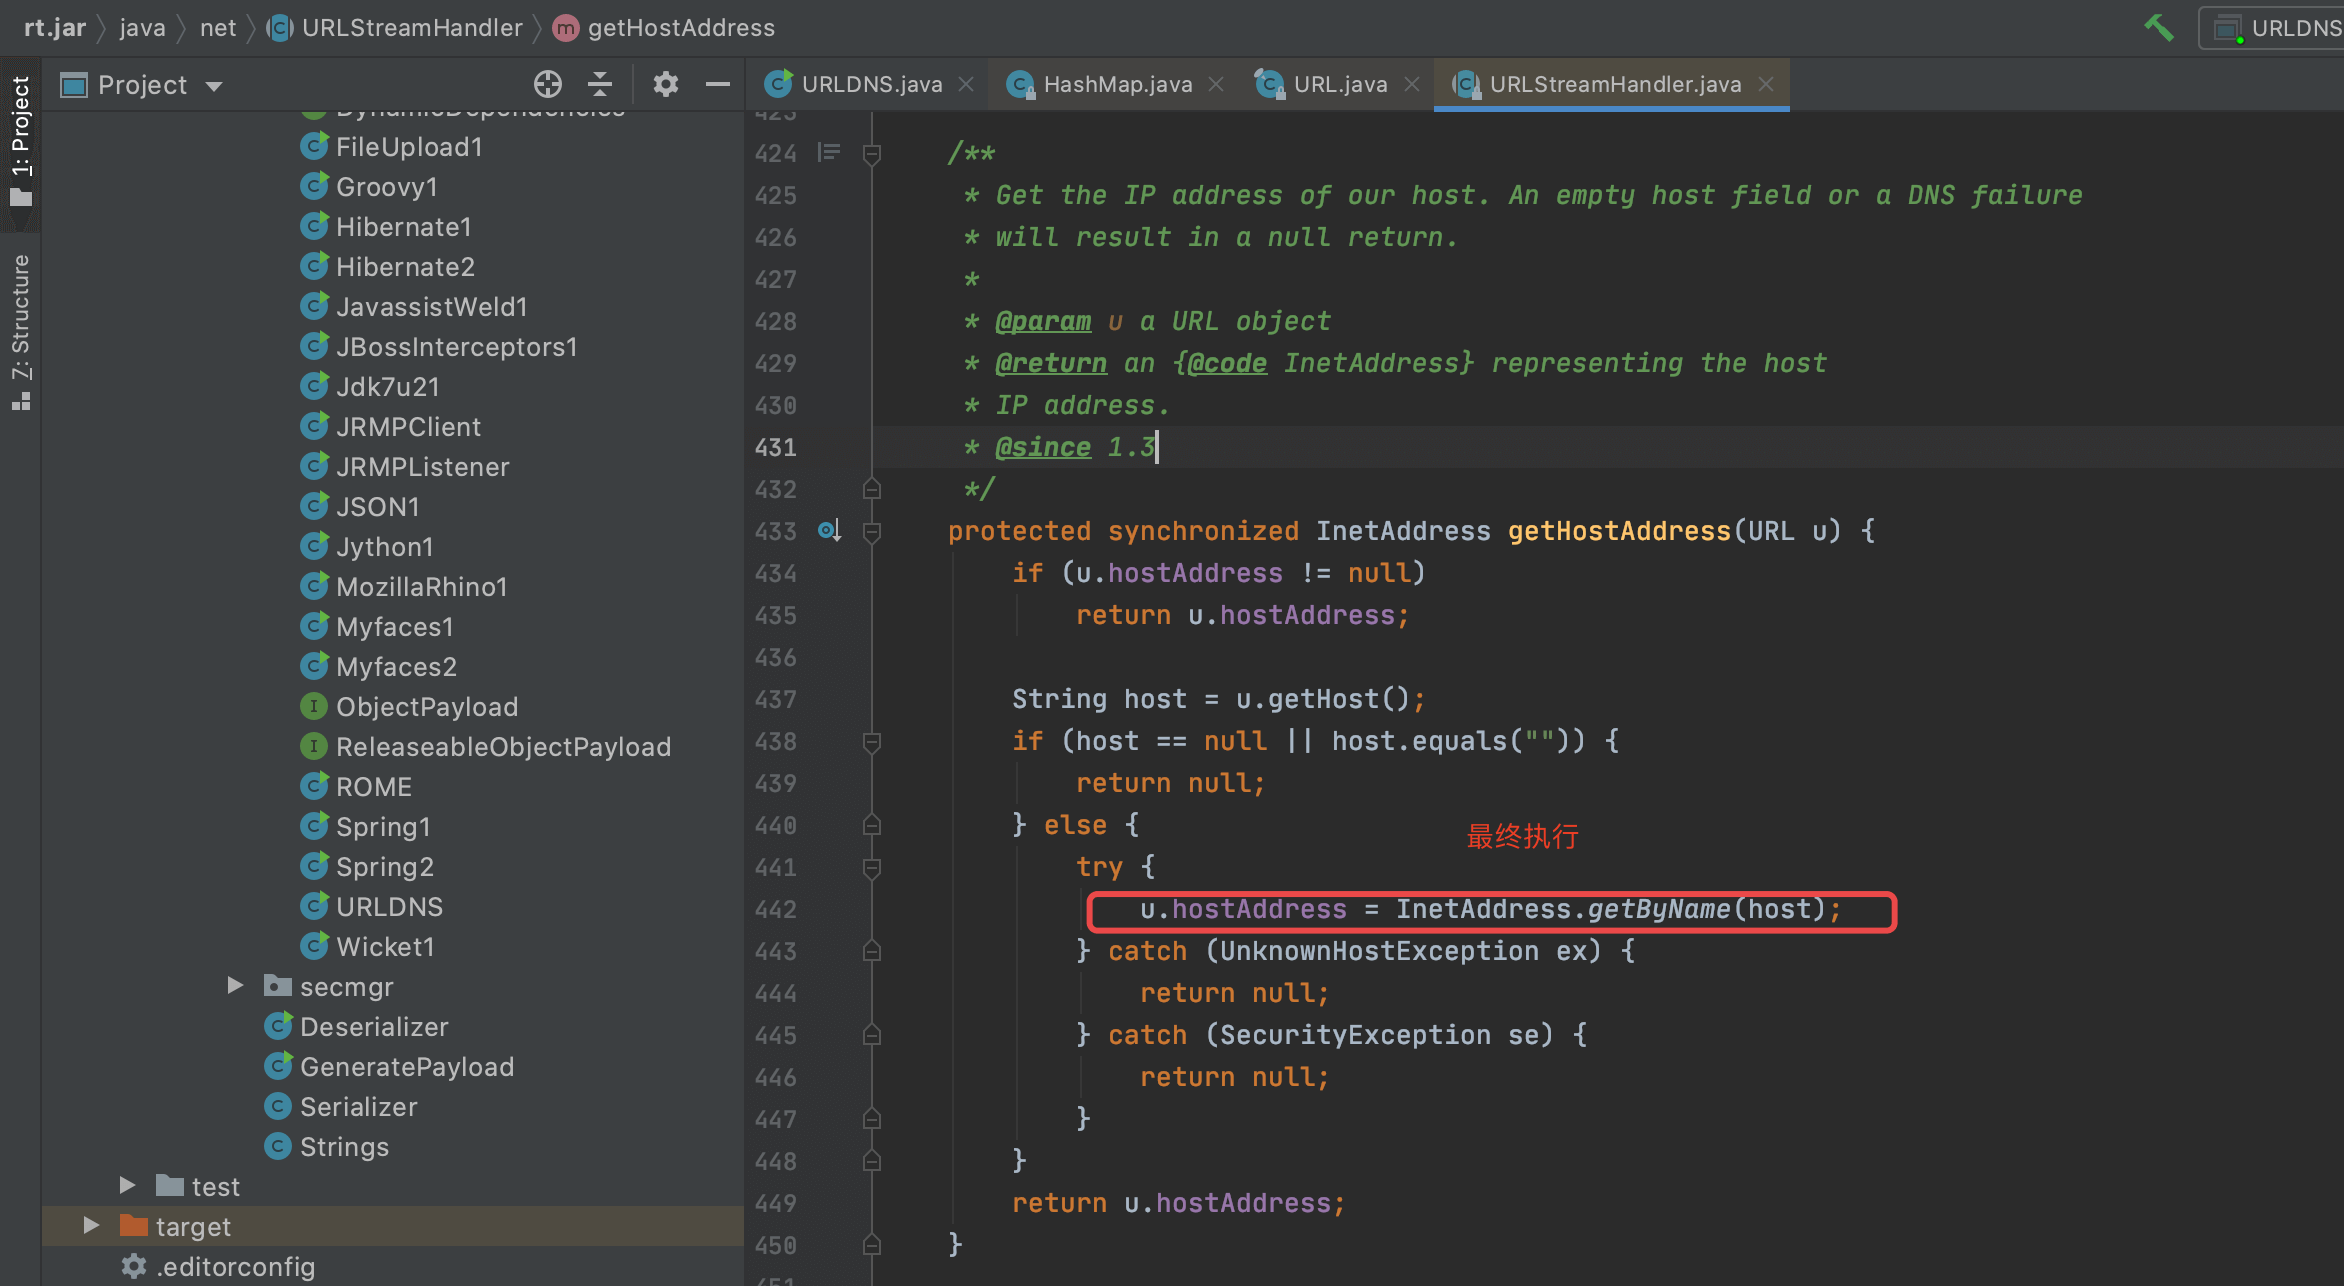Click getHostAddress in the breadcrumb bar
The height and width of the screenshot is (1286, 2344).
pos(664,27)
